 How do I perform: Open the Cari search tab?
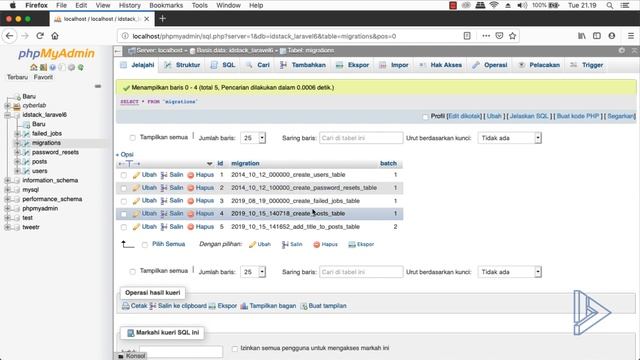(x=258, y=65)
